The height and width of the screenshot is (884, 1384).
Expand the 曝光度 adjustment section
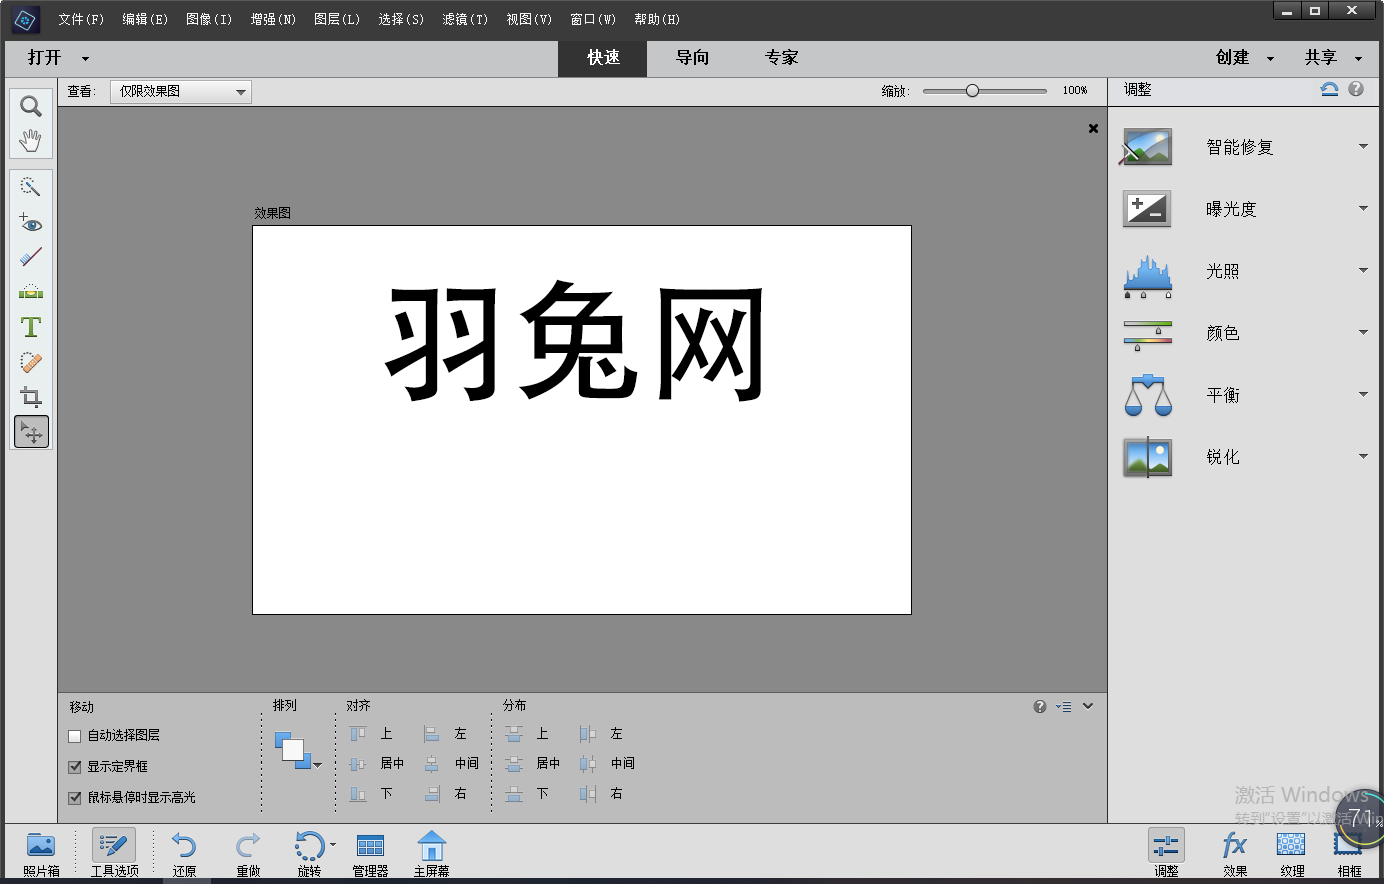(x=1362, y=209)
